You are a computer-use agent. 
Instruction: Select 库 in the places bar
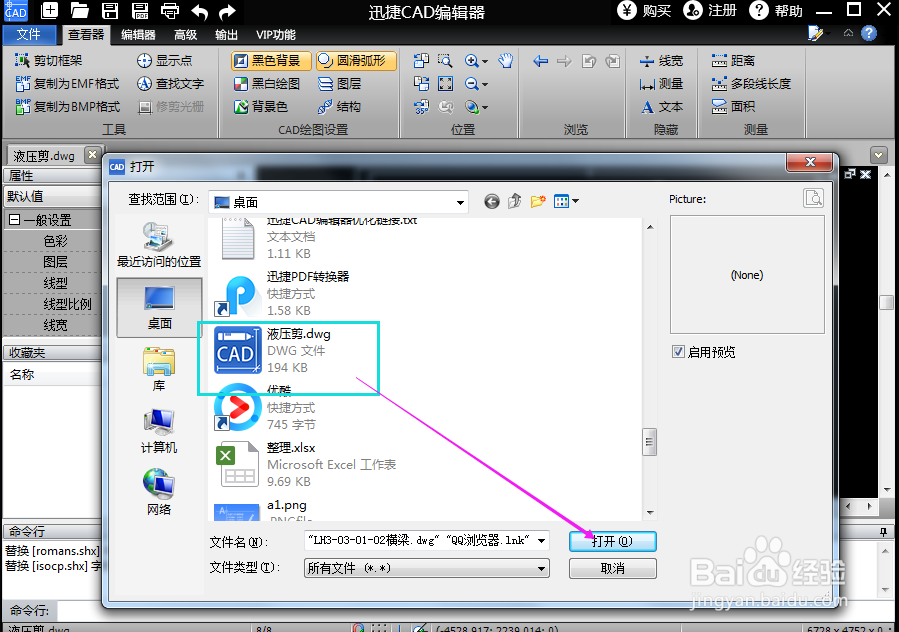click(x=159, y=369)
